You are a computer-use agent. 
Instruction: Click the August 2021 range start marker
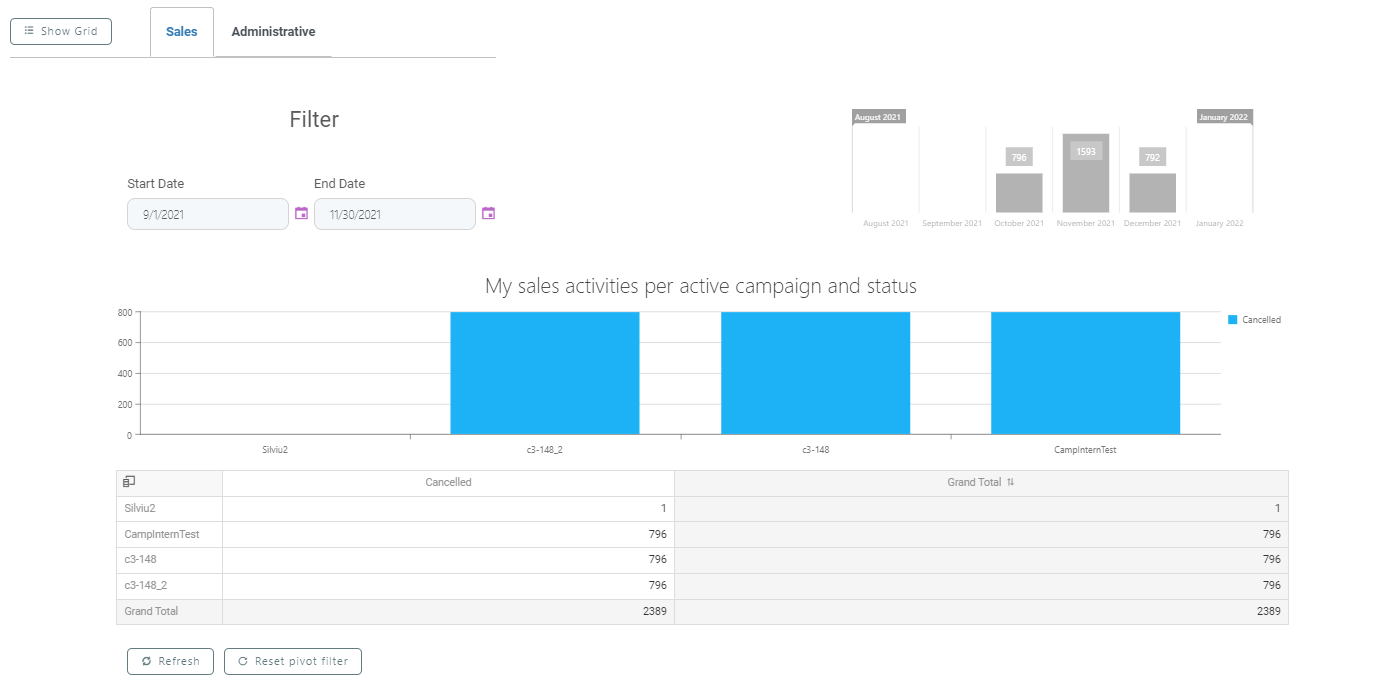pos(877,117)
